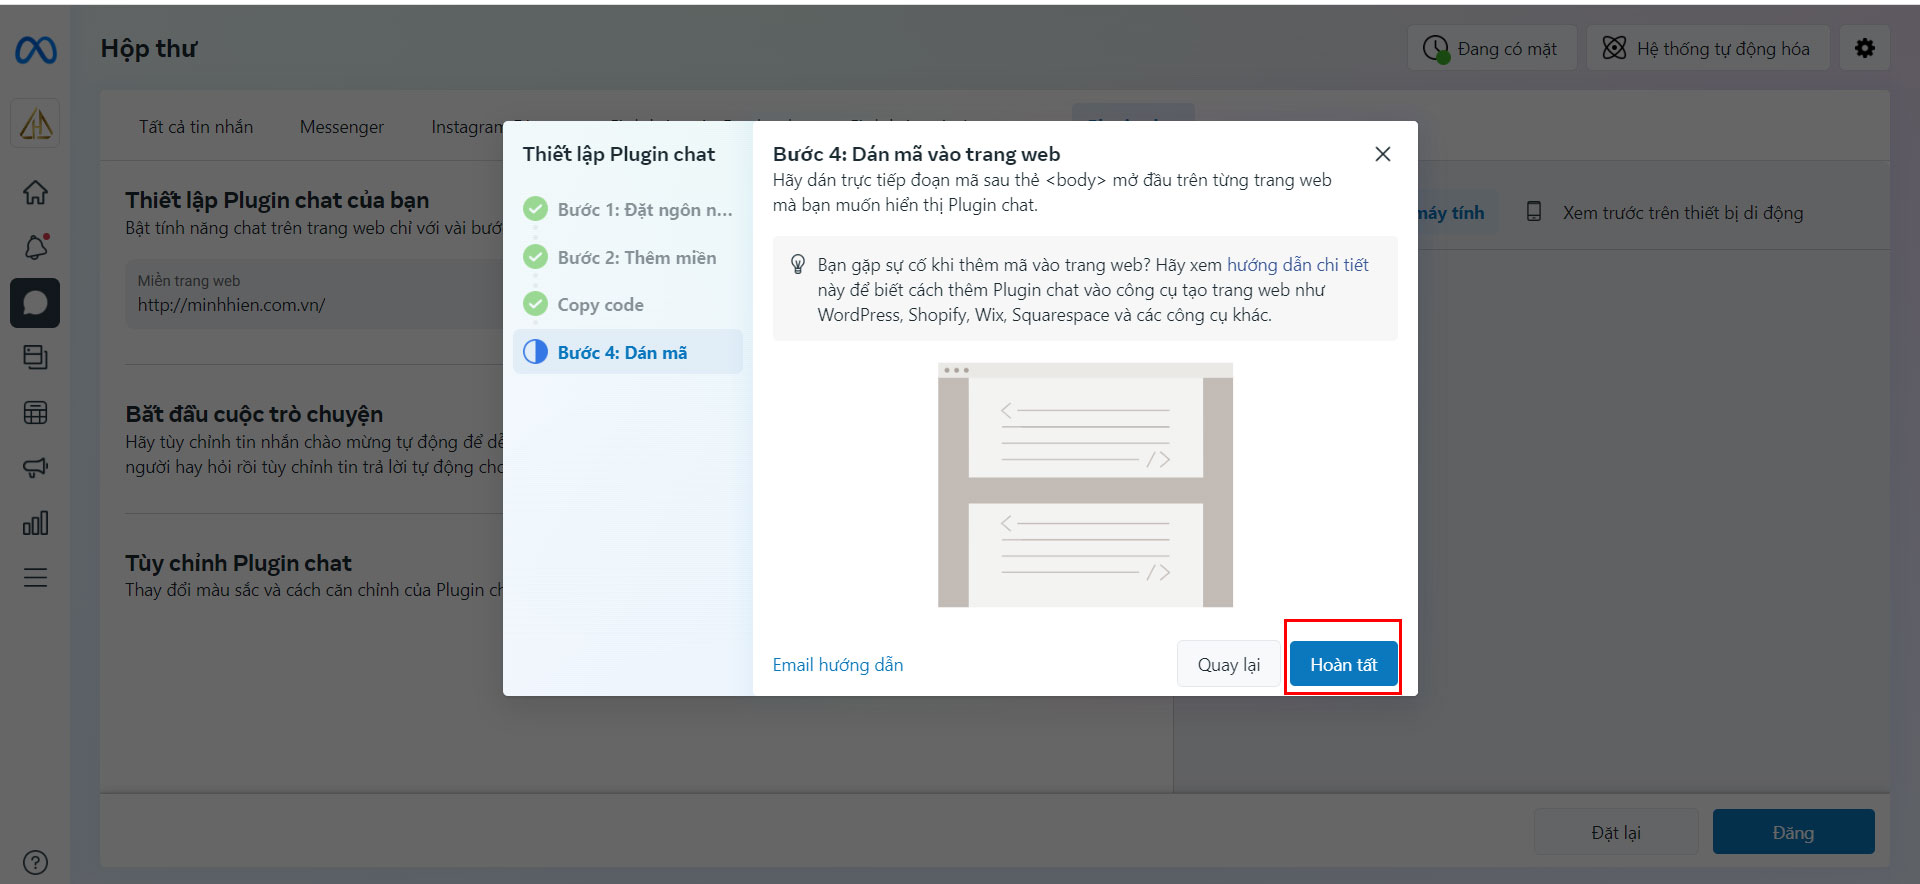The height and width of the screenshot is (884, 1920).
Task: Select the 'Copy code' step
Action: (x=600, y=305)
